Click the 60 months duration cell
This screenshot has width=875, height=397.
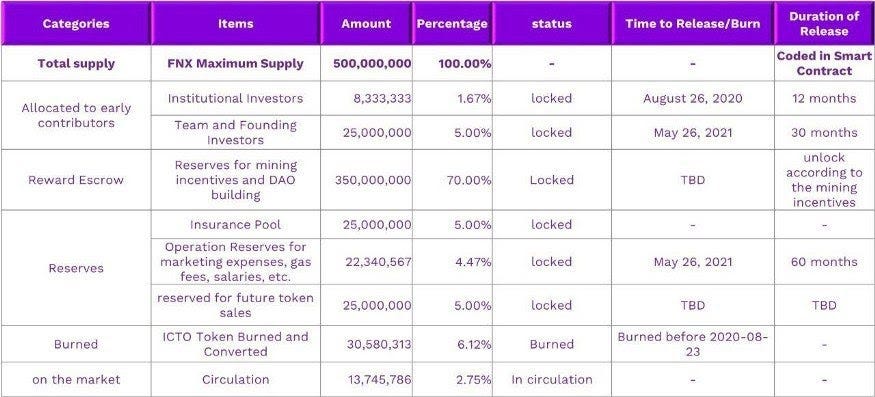[824, 261]
